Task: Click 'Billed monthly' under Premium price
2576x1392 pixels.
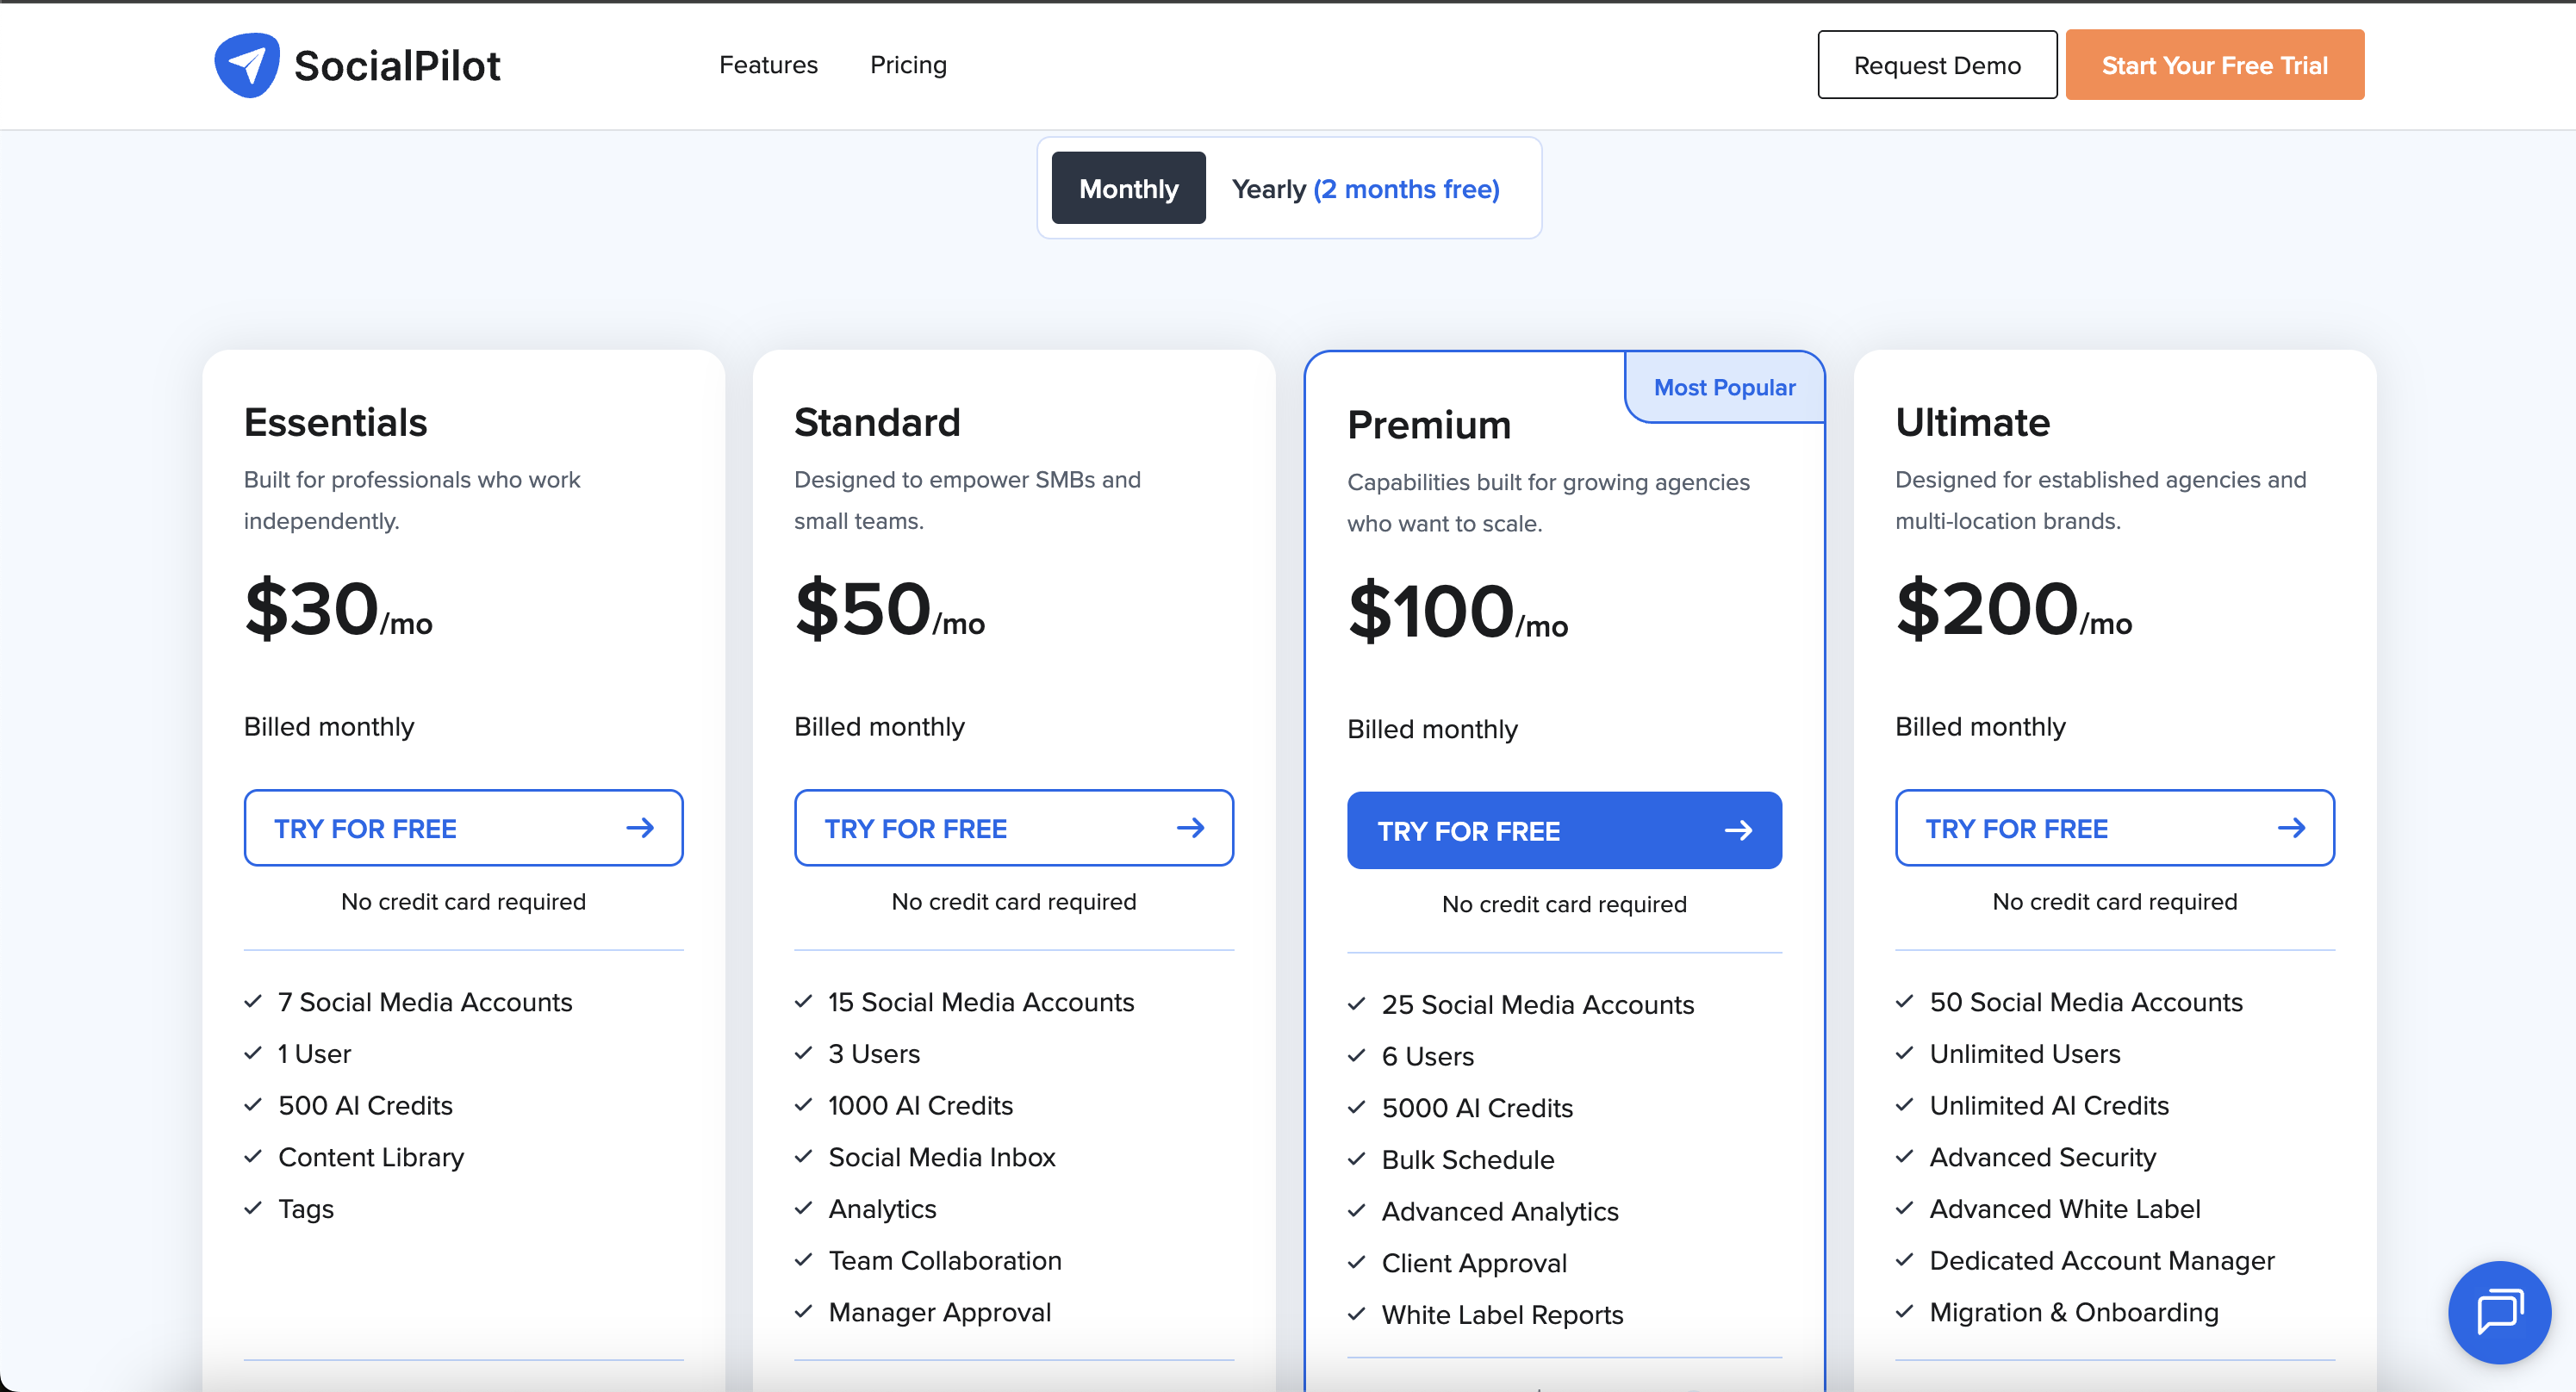Action: pos(1432,729)
